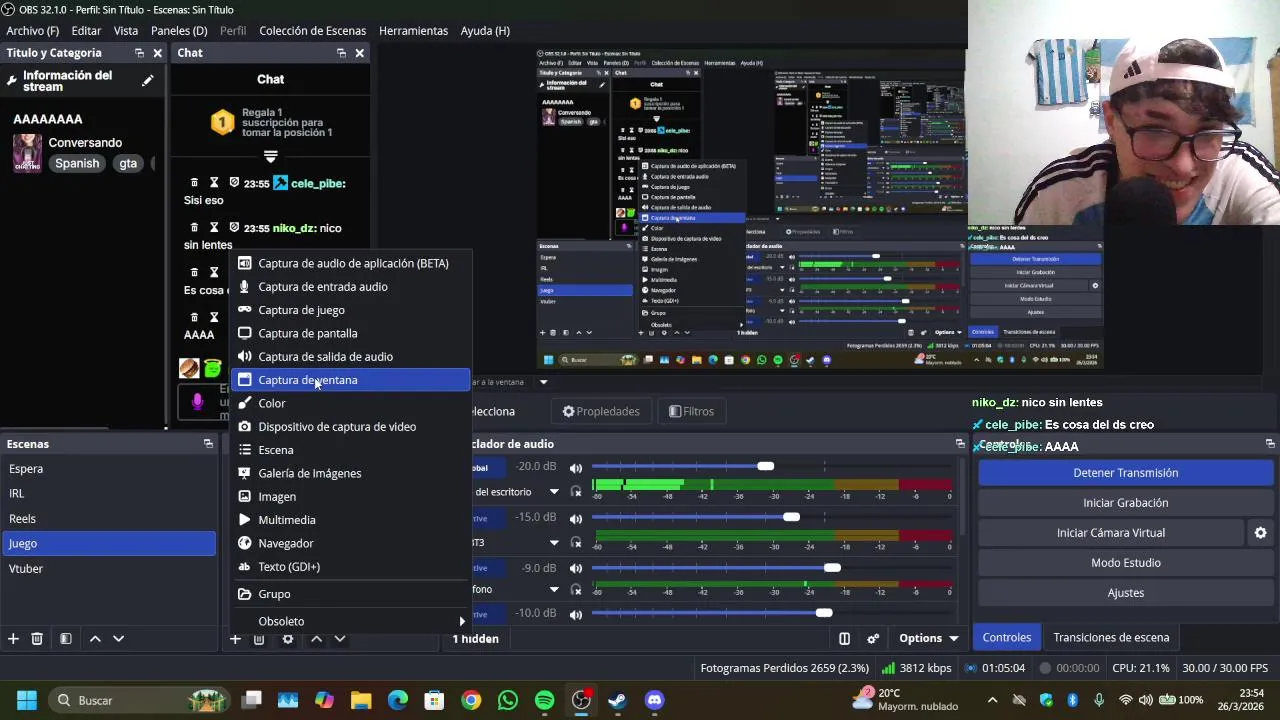The height and width of the screenshot is (720, 1280).
Task: Switch audio mixer layout icon
Action: (844, 639)
